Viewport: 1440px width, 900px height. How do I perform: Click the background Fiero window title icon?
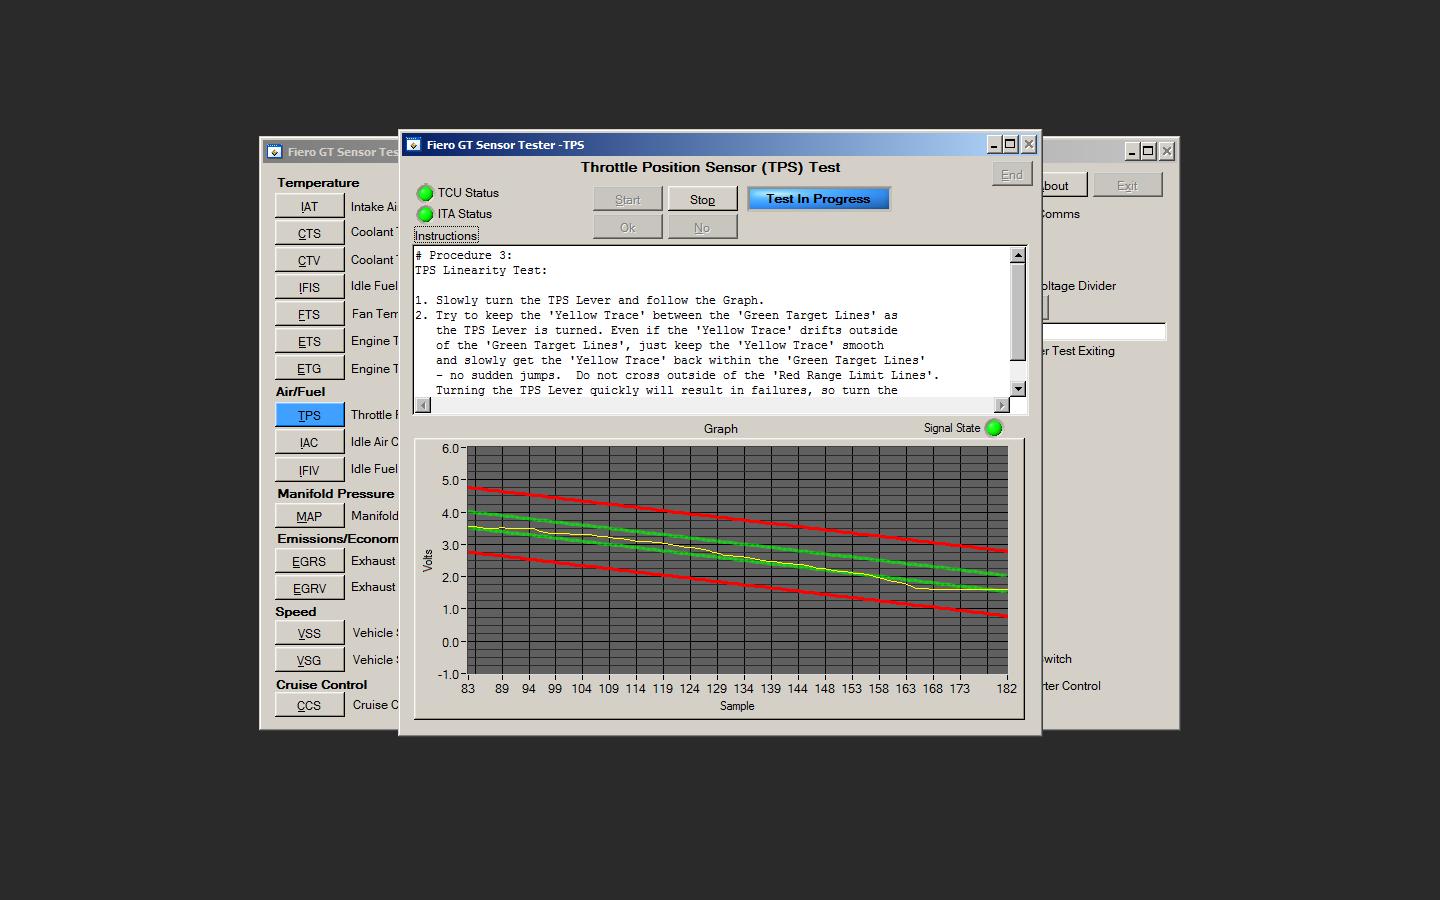pyautogui.click(x=274, y=152)
